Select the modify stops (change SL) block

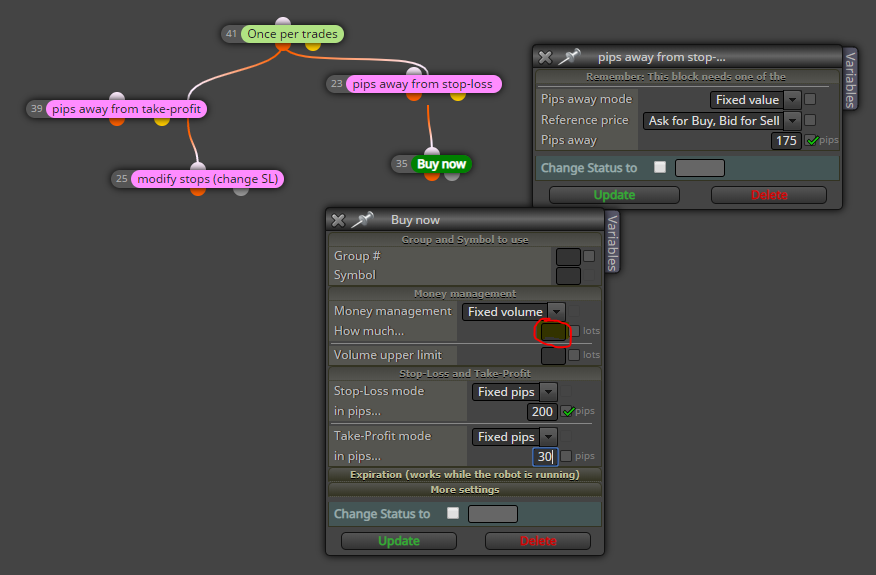pyautogui.click(x=207, y=179)
